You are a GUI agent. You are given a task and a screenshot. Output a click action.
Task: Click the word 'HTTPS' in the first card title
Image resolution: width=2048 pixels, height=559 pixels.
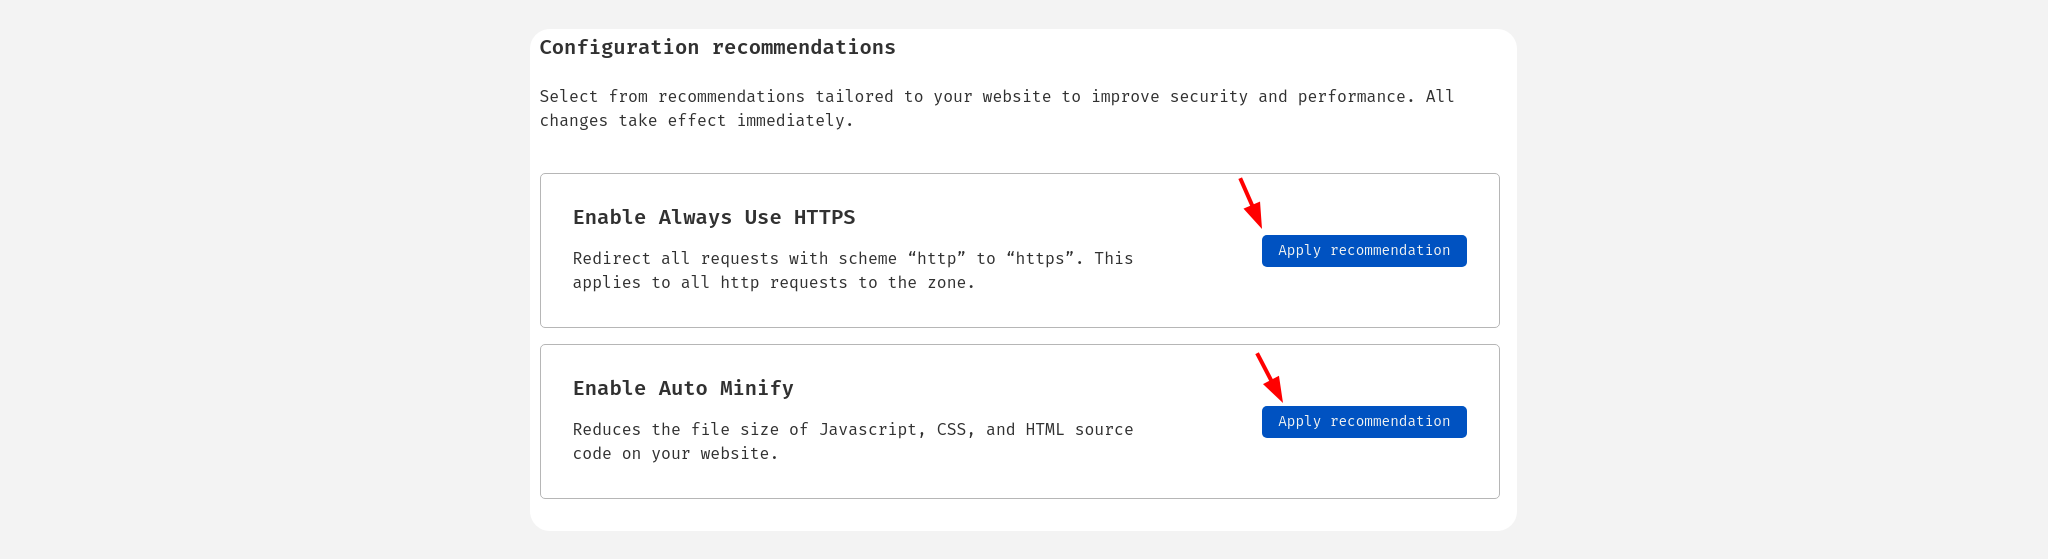pos(825,217)
